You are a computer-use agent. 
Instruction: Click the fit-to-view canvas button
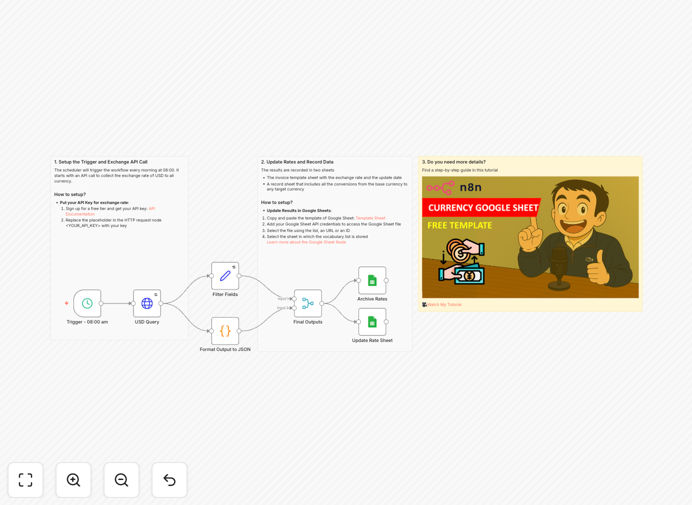tap(26, 480)
